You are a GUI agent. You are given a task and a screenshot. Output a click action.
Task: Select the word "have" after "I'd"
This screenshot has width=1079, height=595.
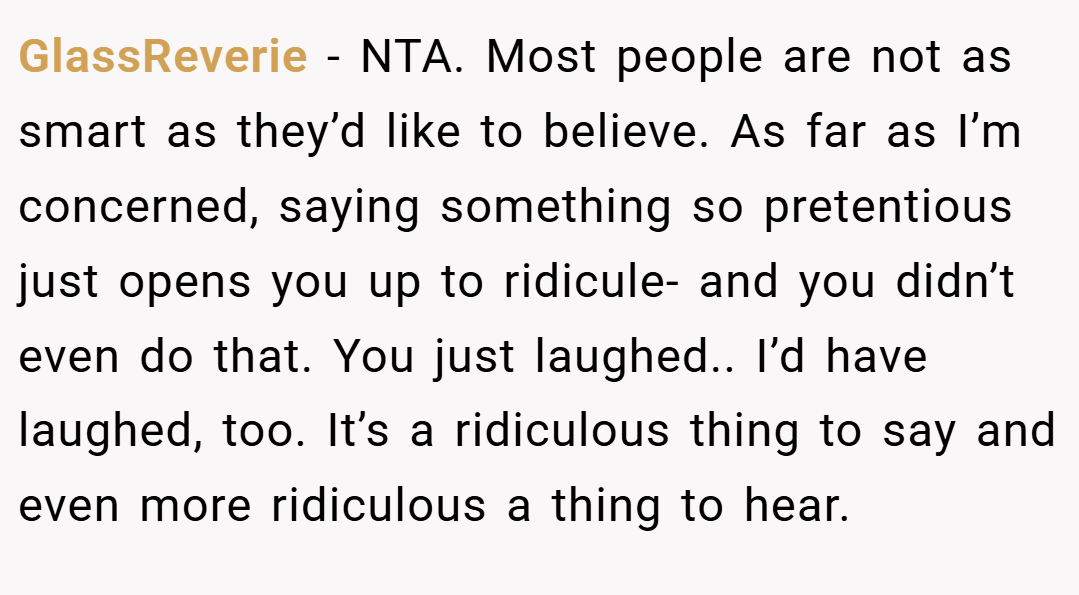(x=875, y=356)
